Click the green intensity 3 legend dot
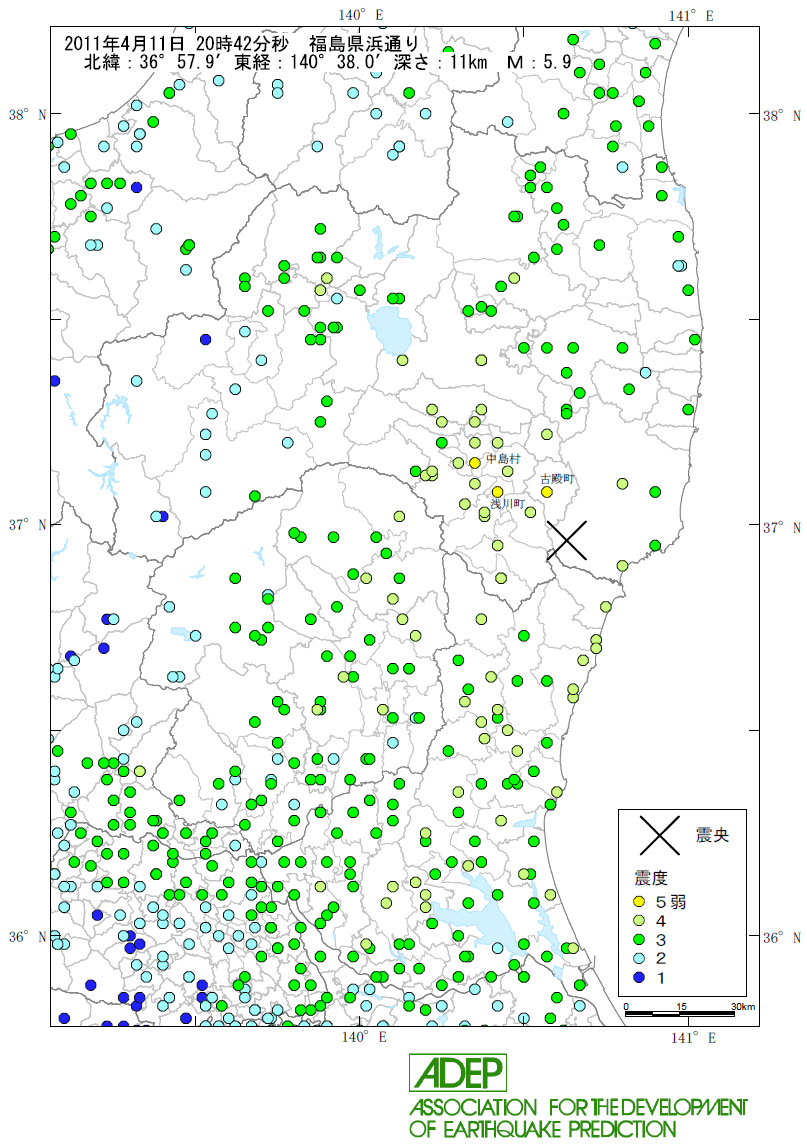Viewport: 807px width, 1144px height. (640, 940)
